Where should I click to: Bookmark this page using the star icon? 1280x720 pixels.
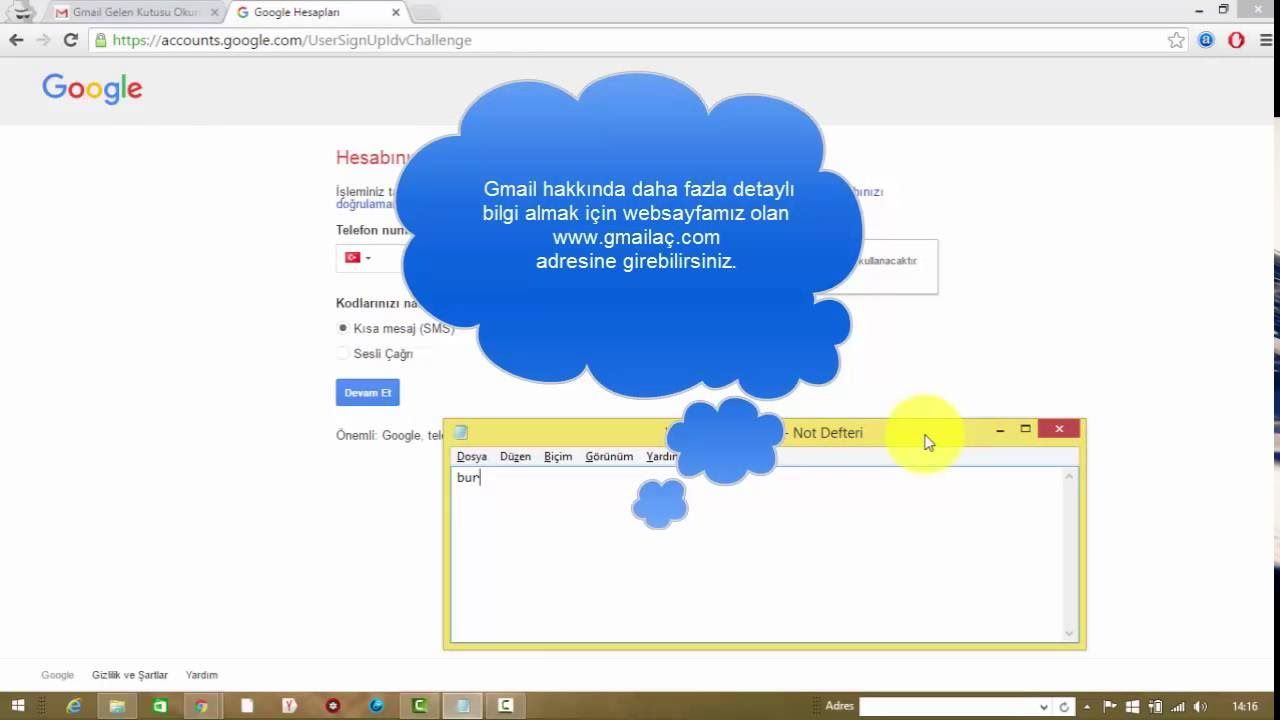(1176, 40)
